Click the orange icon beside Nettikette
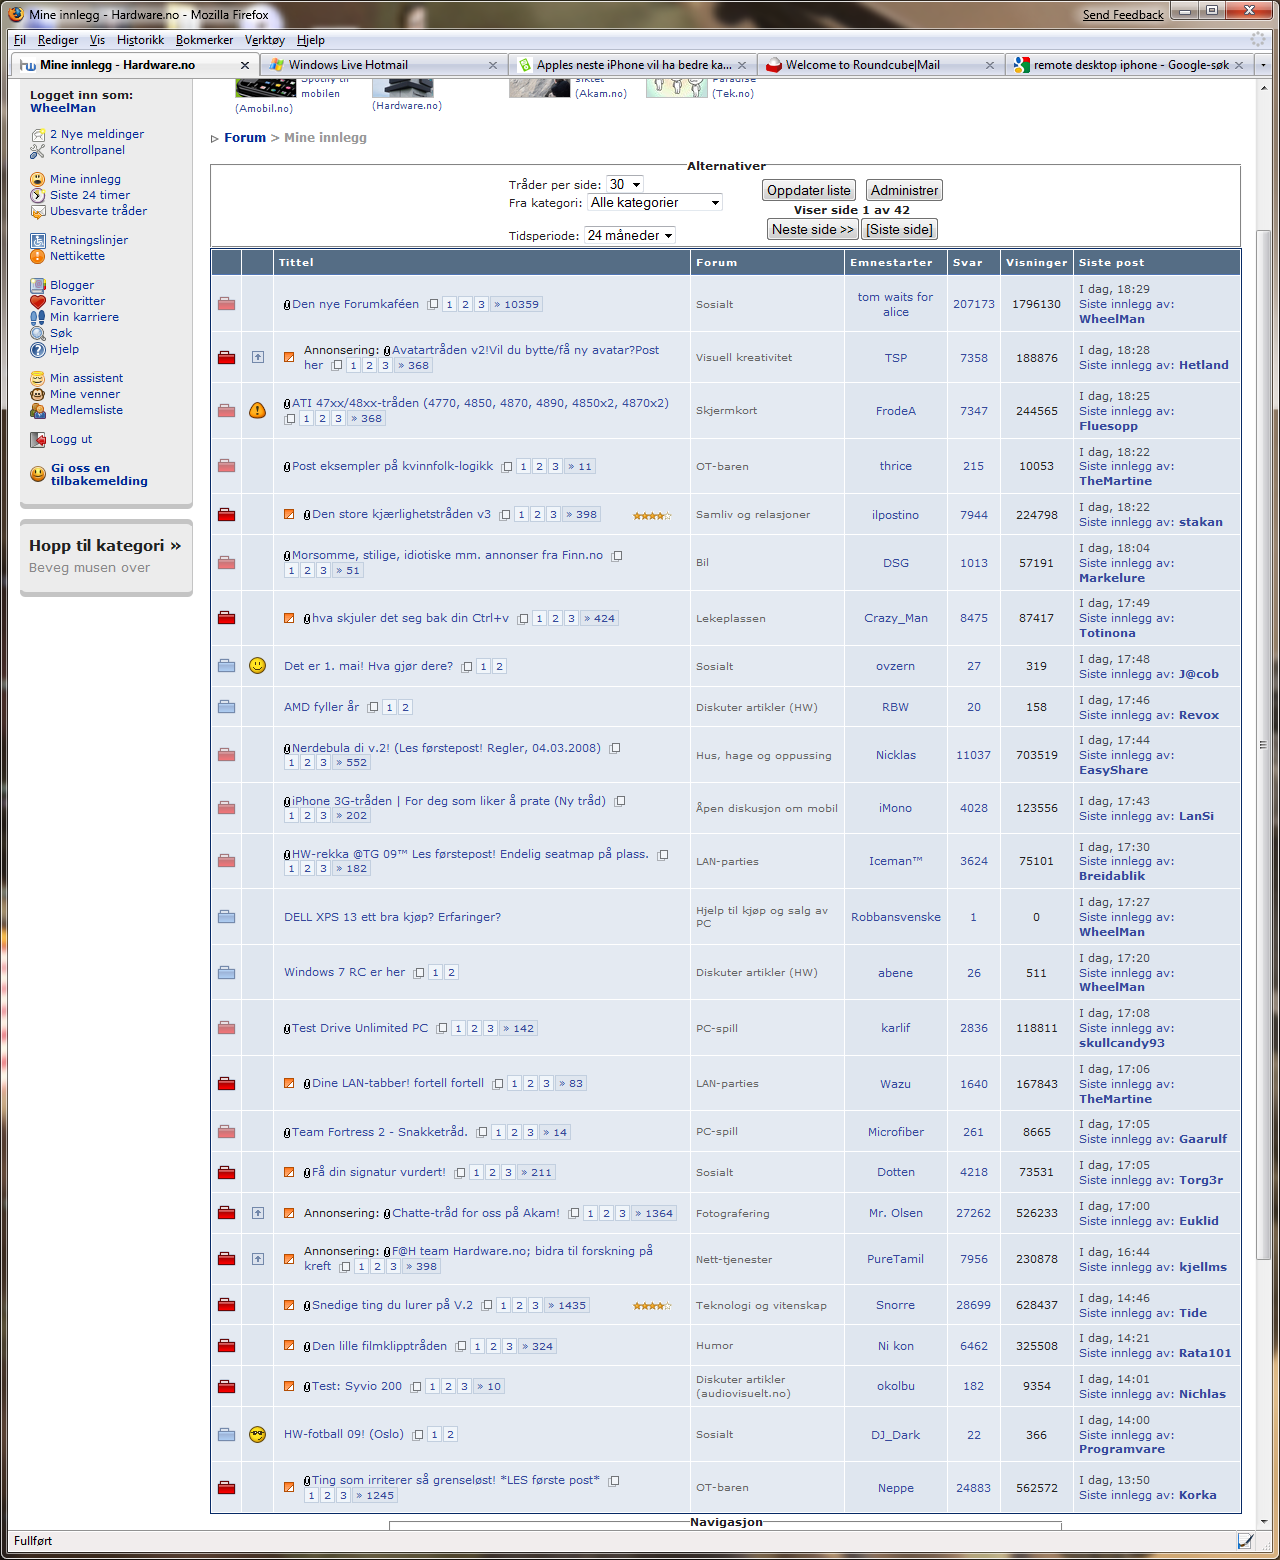This screenshot has width=1280, height=1560. pyautogui.click(x=38, y=257)
